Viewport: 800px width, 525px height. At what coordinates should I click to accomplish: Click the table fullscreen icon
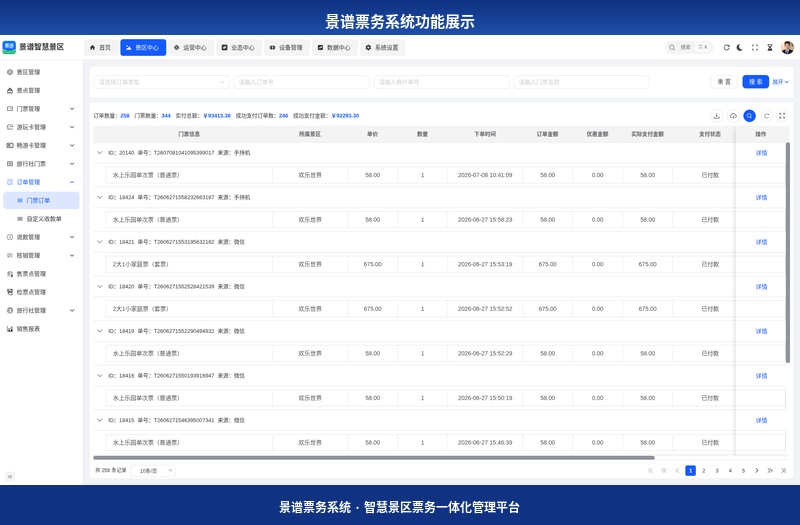click(x=782, y=116)
